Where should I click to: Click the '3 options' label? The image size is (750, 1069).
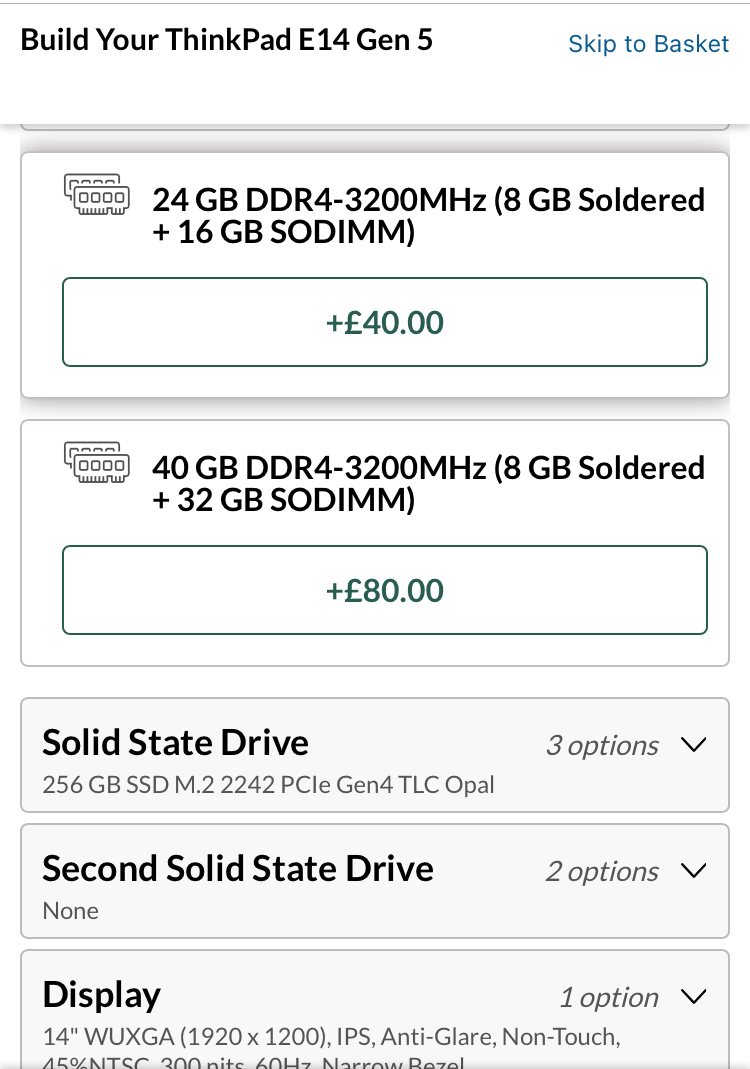pos(602,746)
